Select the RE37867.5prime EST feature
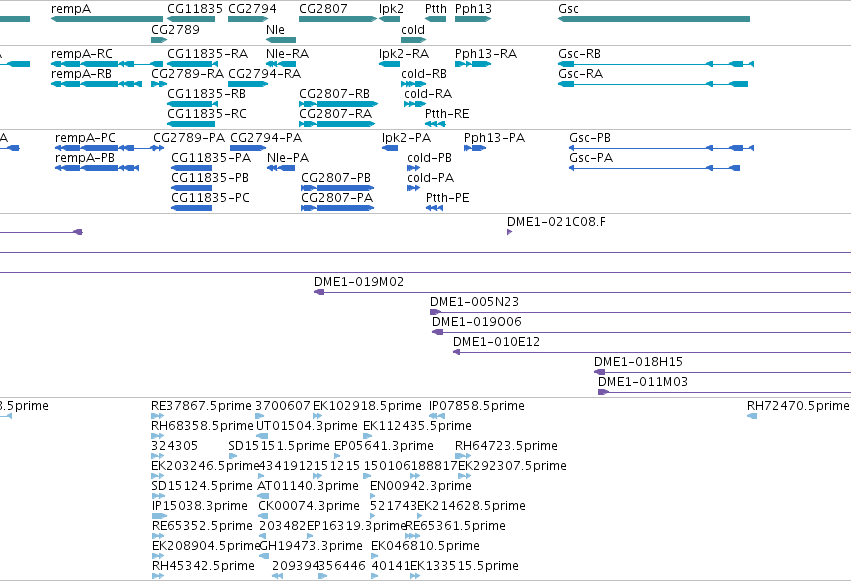Screen dimensions: 851x581 coord(157,416)
